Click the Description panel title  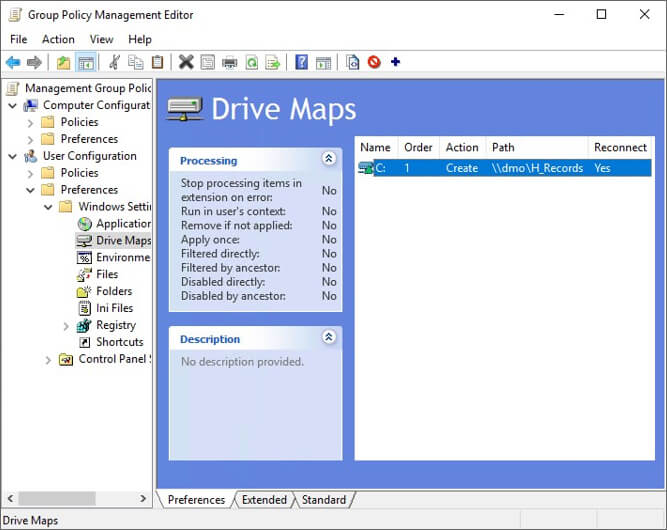click(x=210, y=339)
